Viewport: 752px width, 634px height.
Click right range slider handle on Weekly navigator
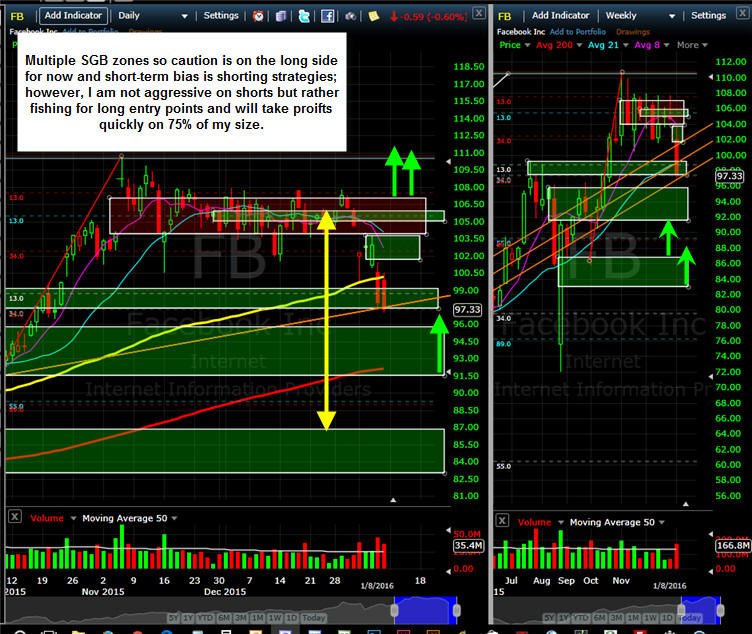pos(720,610)
